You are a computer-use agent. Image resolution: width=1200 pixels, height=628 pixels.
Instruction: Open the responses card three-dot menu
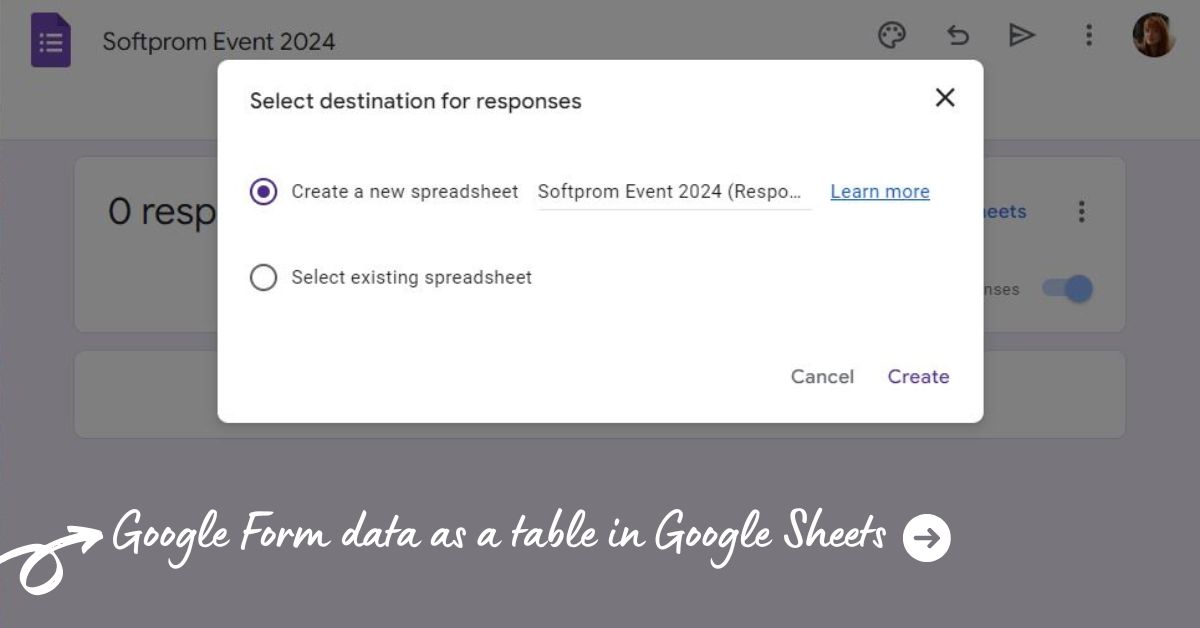point(1082,211)
